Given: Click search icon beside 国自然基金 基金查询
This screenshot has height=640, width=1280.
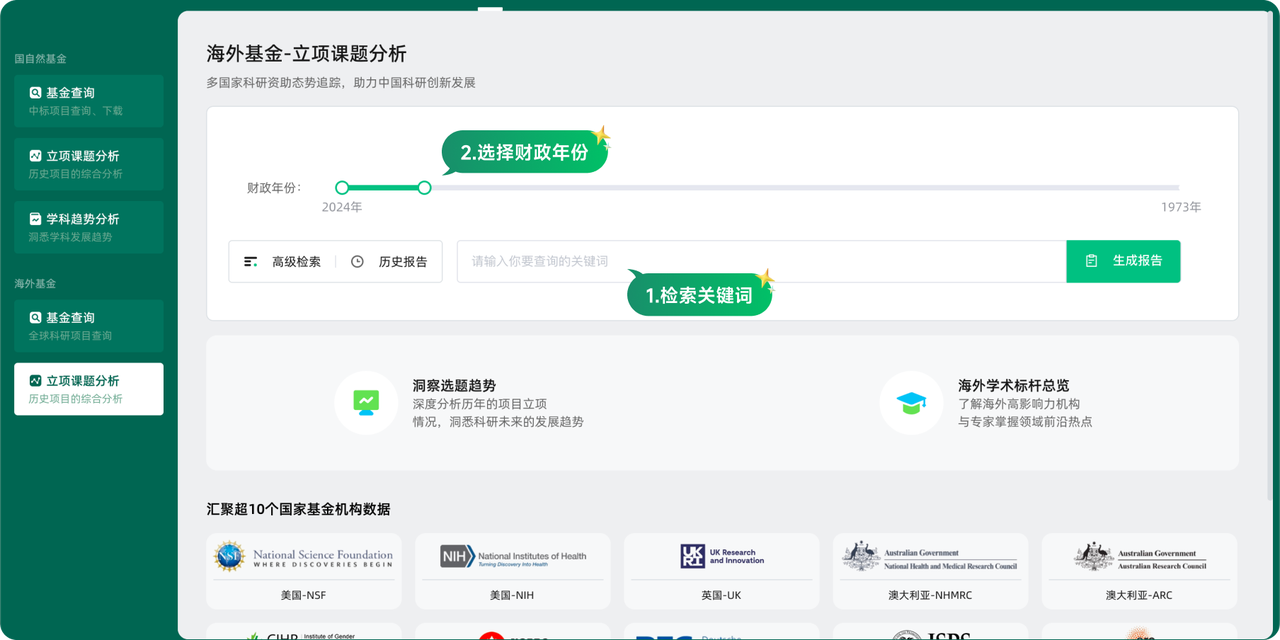Looking at the screenshot, I should (x=35, y=93).
